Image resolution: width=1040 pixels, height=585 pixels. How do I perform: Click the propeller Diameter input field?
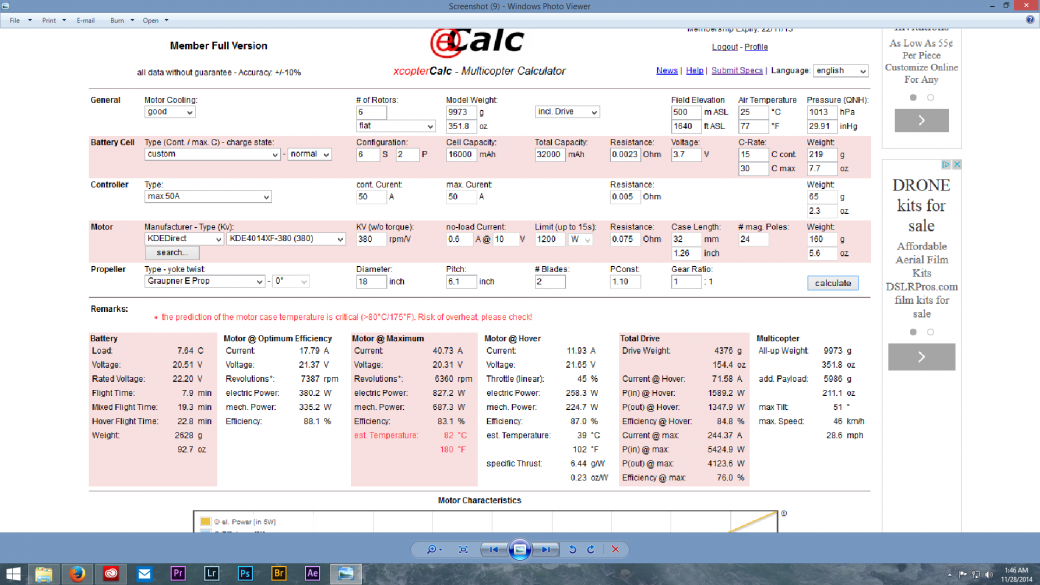coord(371,281)
